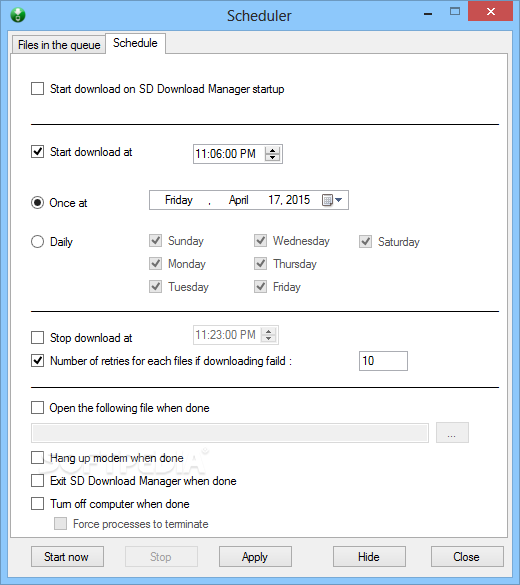This screenshot has width=520, height=585.
Task: Decrease start download time with down arrow
Action: click(x=273, y=157)
